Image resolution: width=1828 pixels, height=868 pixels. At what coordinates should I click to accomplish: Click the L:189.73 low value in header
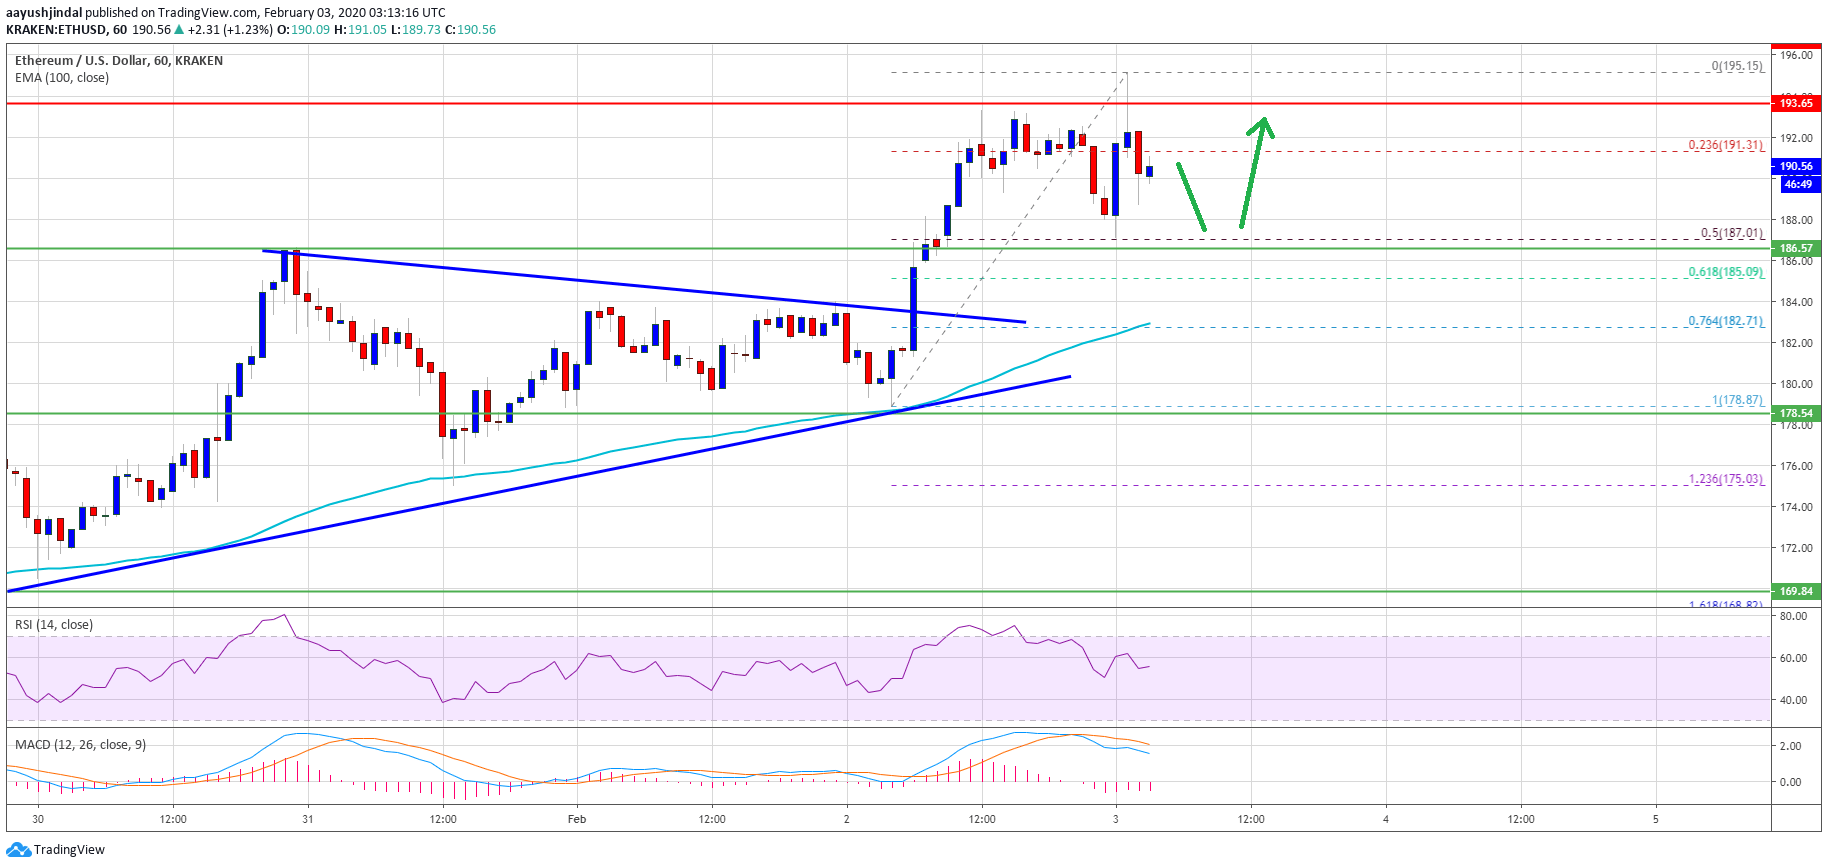415,30
